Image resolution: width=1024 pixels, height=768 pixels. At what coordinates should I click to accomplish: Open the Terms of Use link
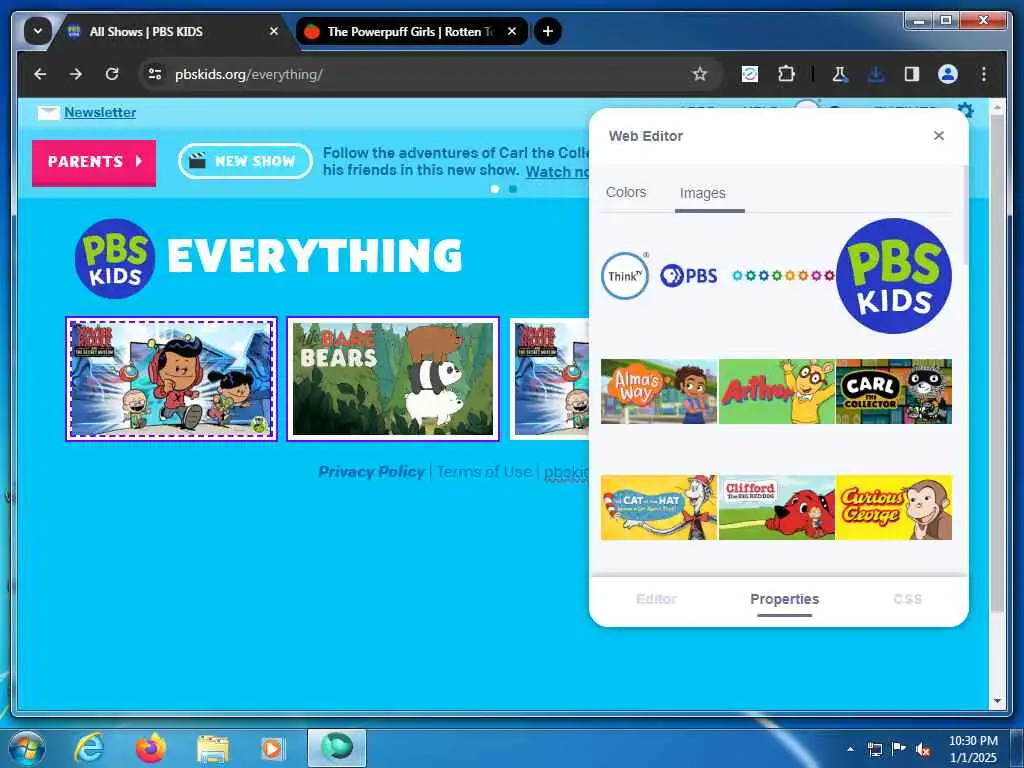tap(484, 472)
